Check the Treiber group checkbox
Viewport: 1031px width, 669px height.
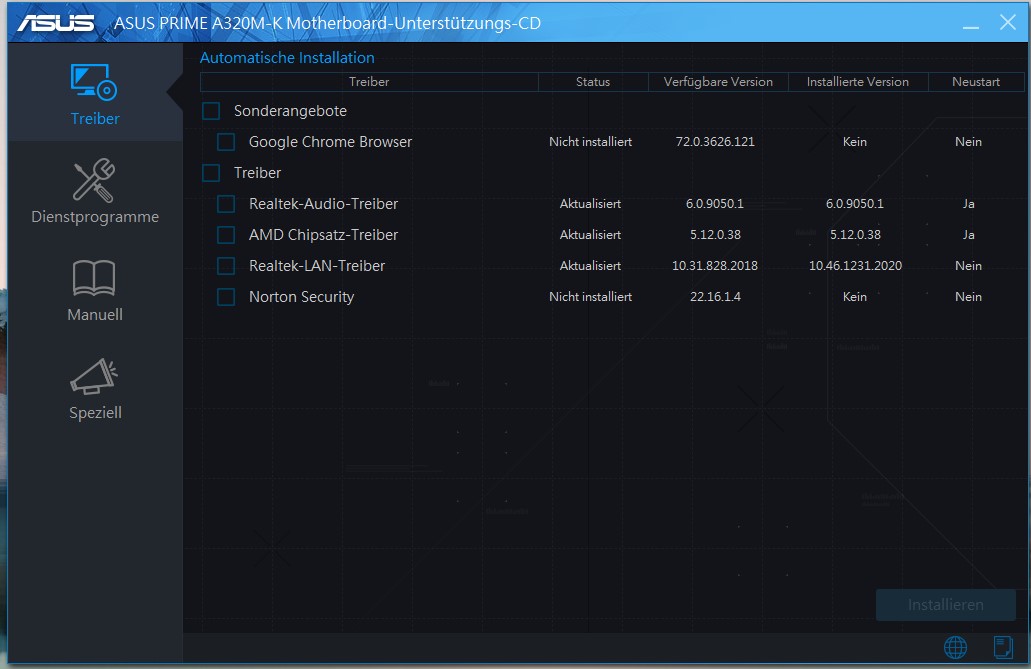pos(211,172)
